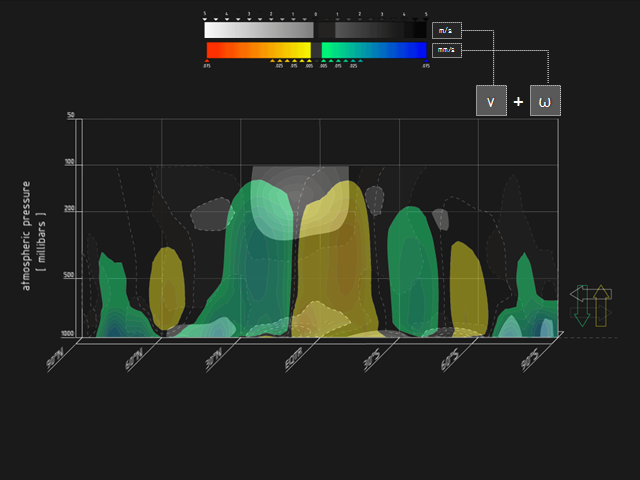Click the dark gray-to-black gradient legend bar

pyautogui.click(x=374, y=31)
